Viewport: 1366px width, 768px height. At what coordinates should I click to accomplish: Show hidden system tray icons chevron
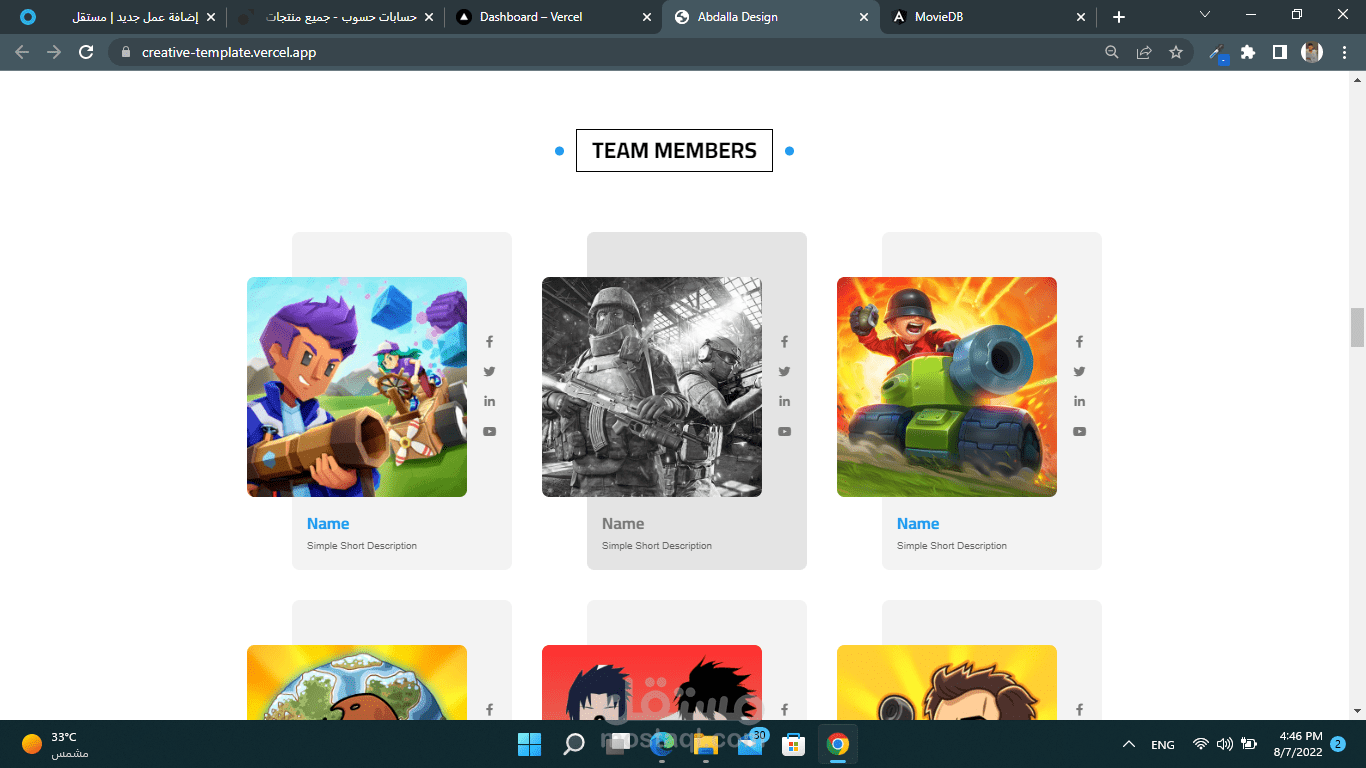pos(1129,744)
